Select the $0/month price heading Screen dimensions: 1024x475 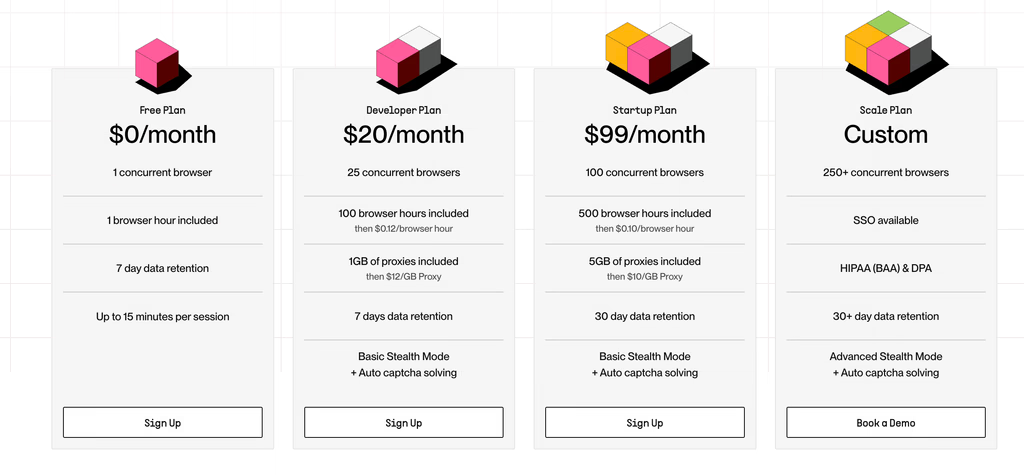(163, 135)
